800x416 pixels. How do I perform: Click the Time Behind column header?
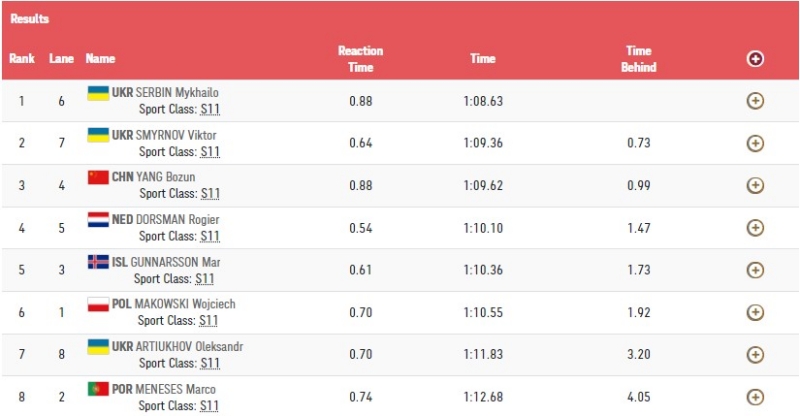[x=639, y=59]
